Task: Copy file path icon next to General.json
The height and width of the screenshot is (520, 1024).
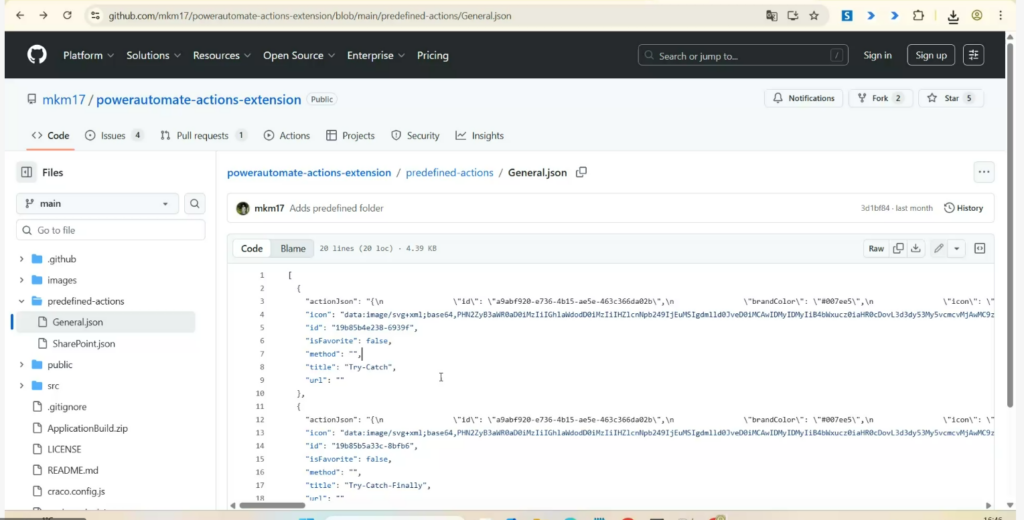Action: coord(581,172)
